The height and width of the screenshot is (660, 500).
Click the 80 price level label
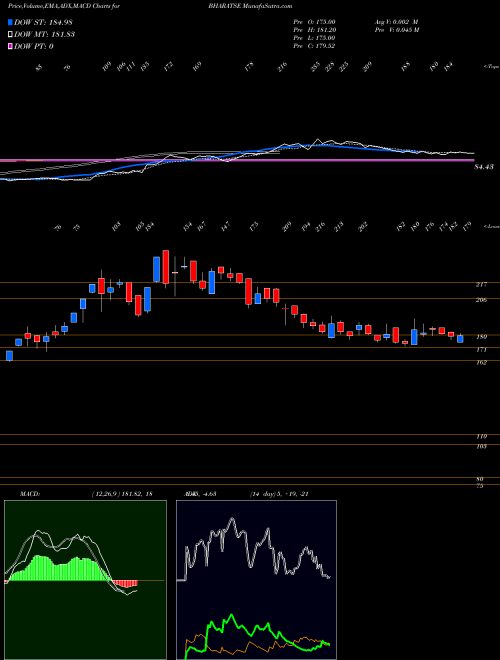[480, 479]
